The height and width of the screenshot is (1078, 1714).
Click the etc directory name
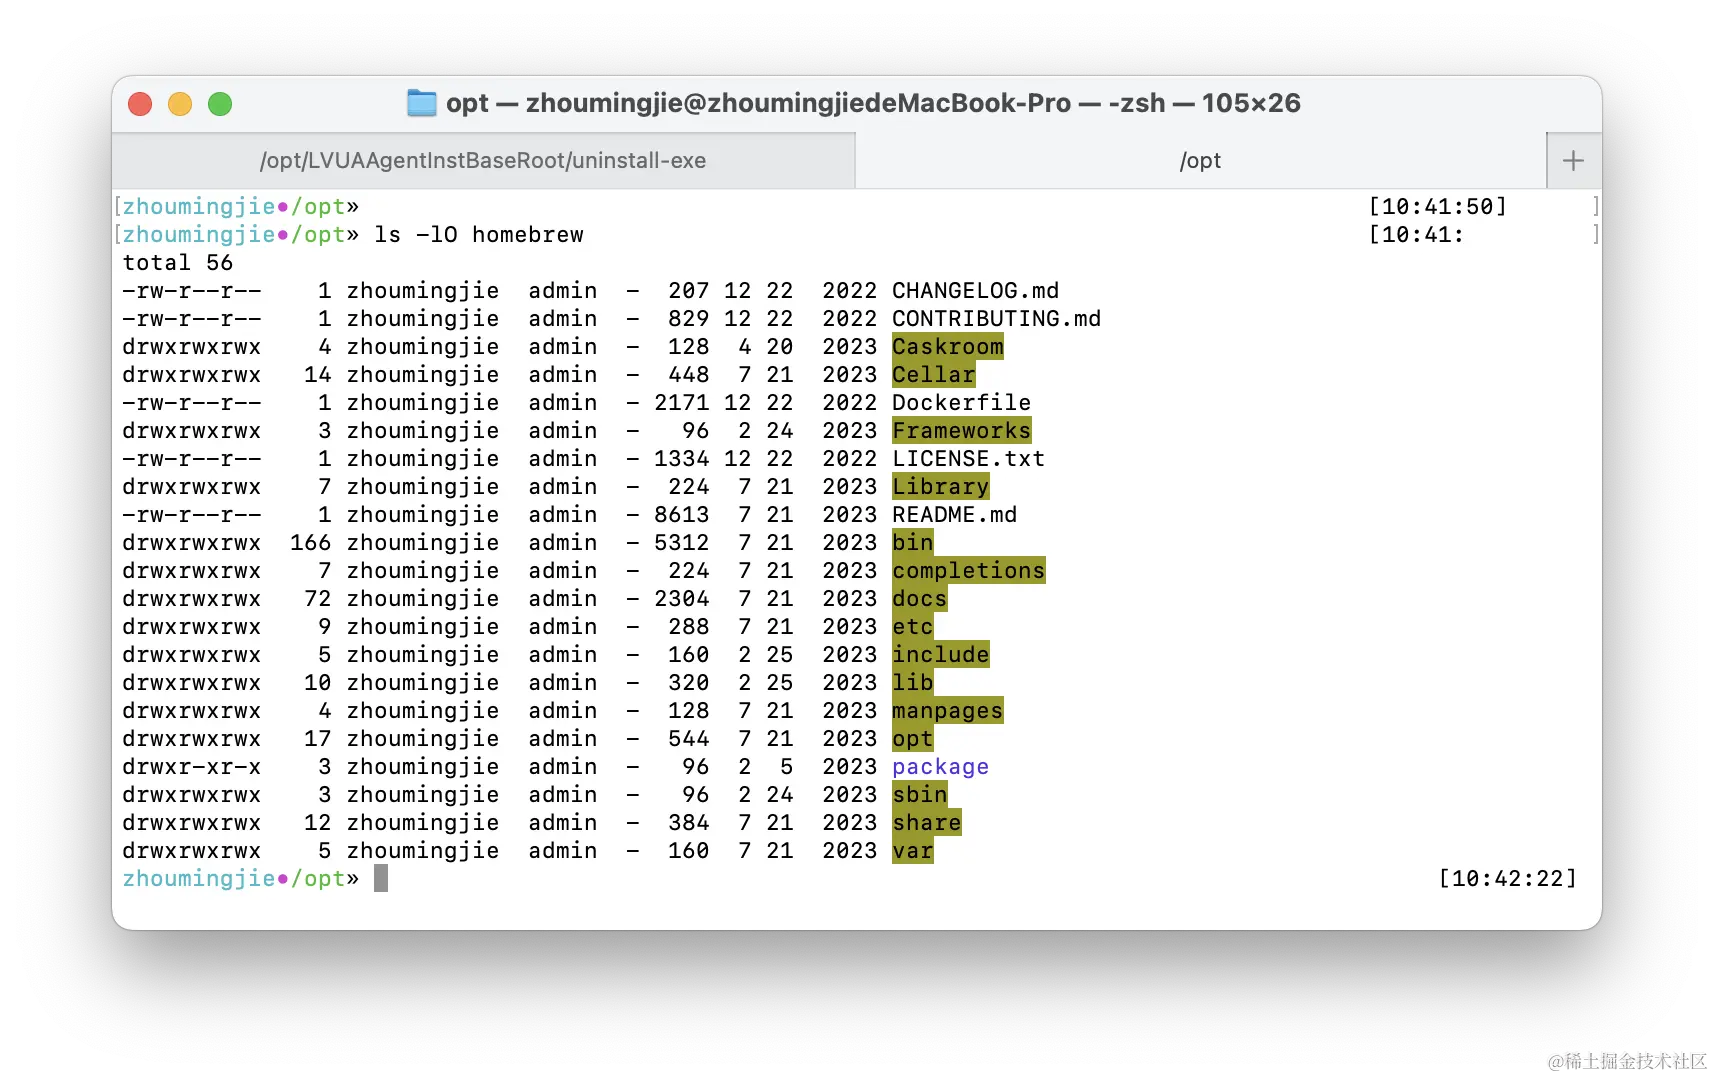click(913, 627)
